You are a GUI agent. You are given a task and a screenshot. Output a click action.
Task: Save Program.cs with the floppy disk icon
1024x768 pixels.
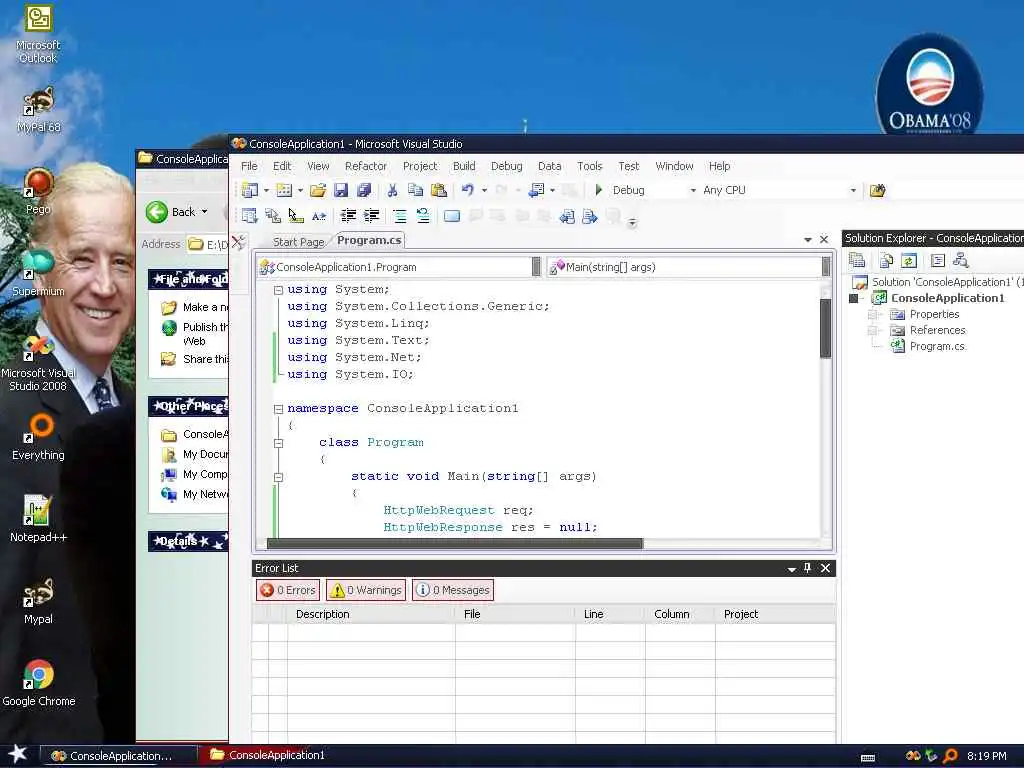(341, 190)
